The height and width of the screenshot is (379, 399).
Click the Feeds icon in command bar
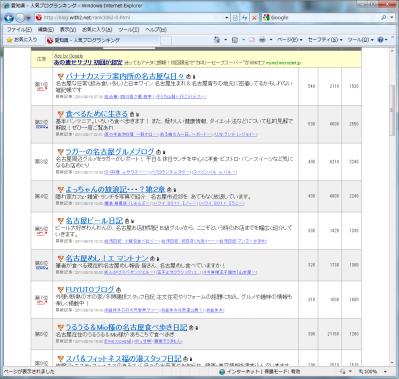(x=235, y=40)
